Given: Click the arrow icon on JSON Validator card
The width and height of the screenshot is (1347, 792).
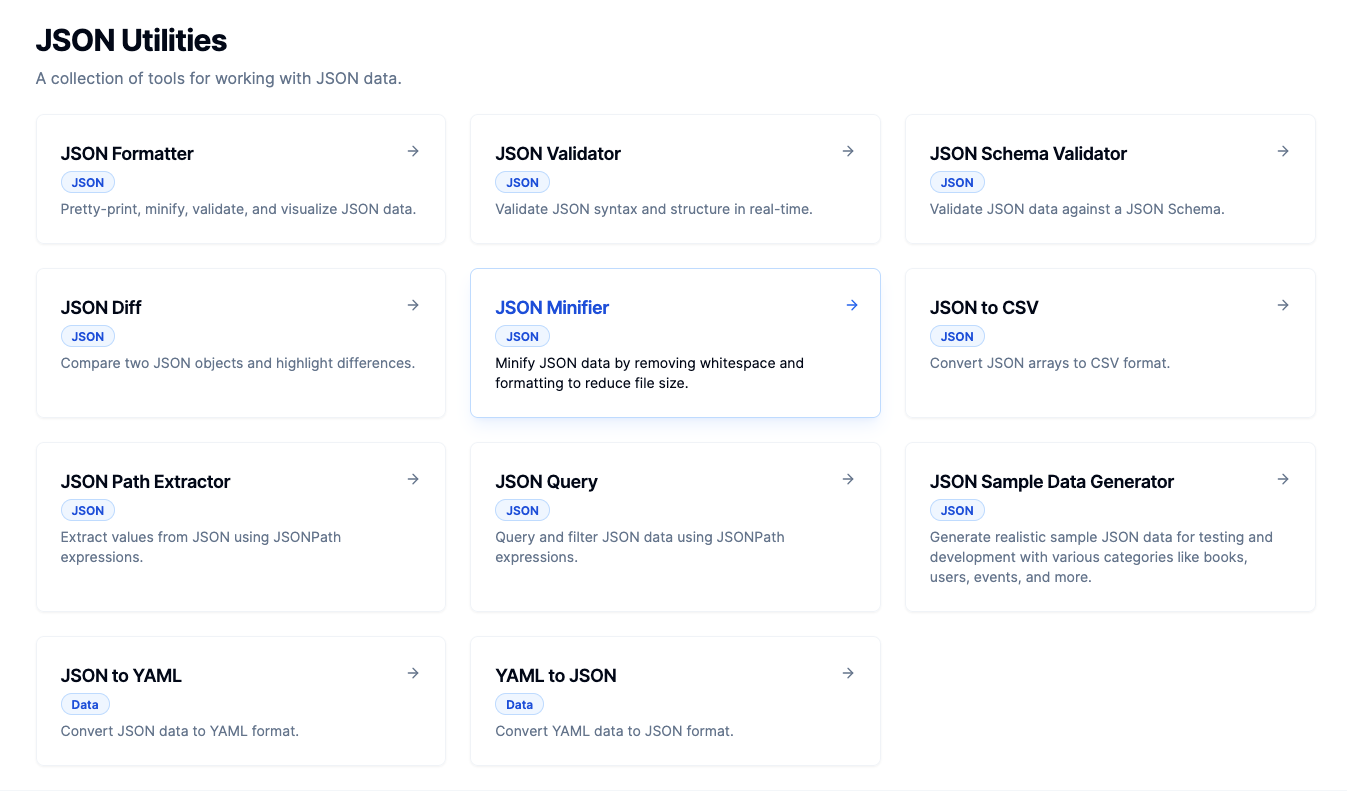Looking at the screenshot, I should (848, 151).
